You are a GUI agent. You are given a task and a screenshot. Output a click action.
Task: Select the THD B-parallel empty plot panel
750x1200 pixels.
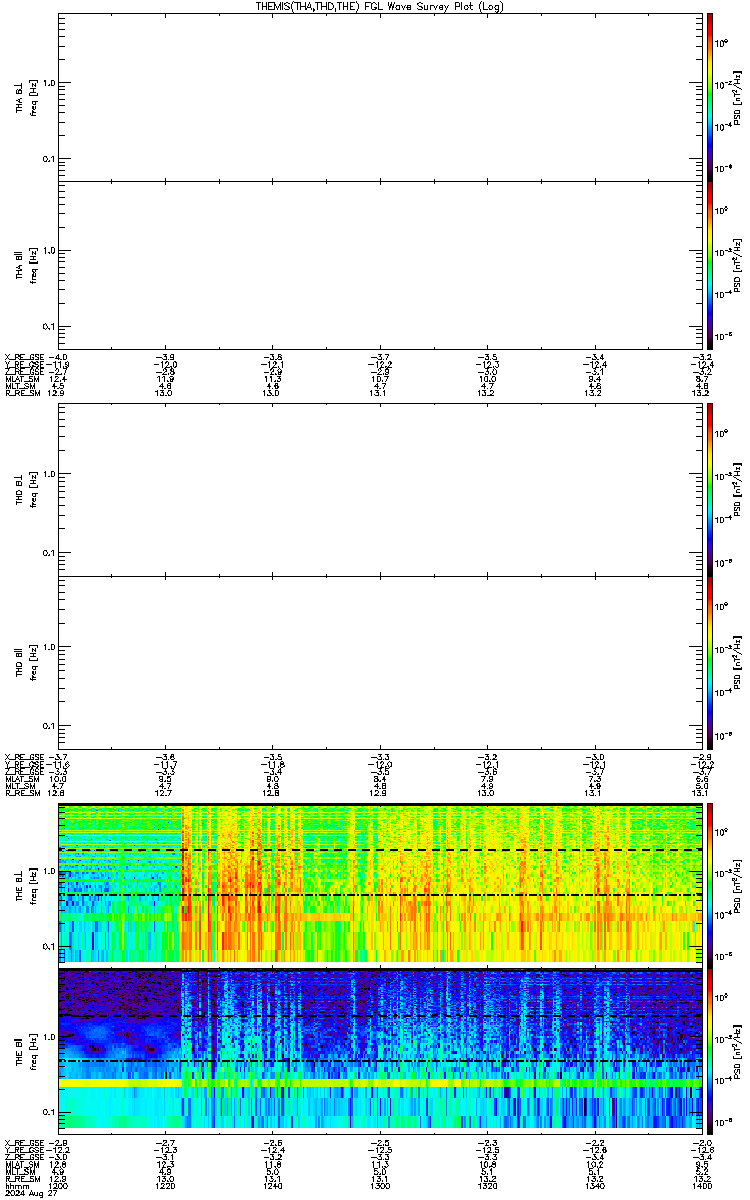(x=379, y=661)
